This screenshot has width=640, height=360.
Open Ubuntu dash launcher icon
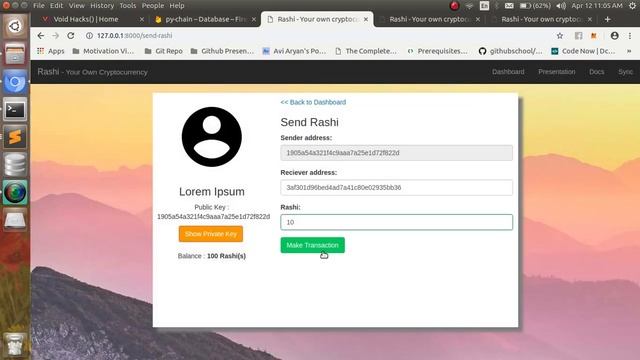tap(15, 27)
